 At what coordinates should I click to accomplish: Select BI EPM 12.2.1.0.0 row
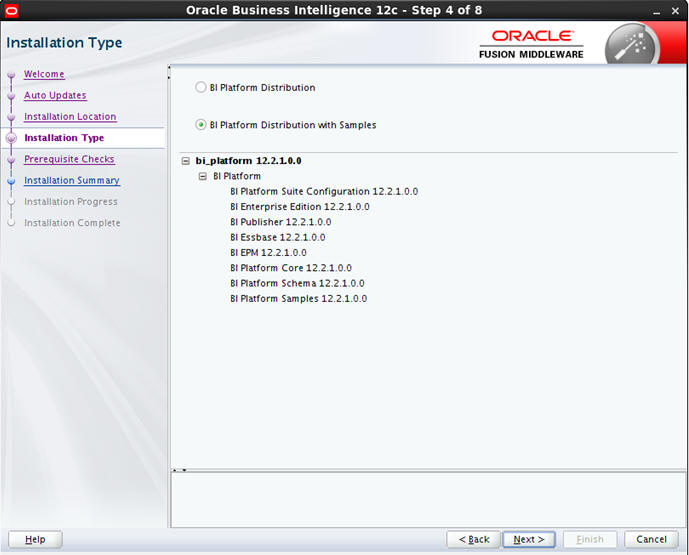pos(268,253)
